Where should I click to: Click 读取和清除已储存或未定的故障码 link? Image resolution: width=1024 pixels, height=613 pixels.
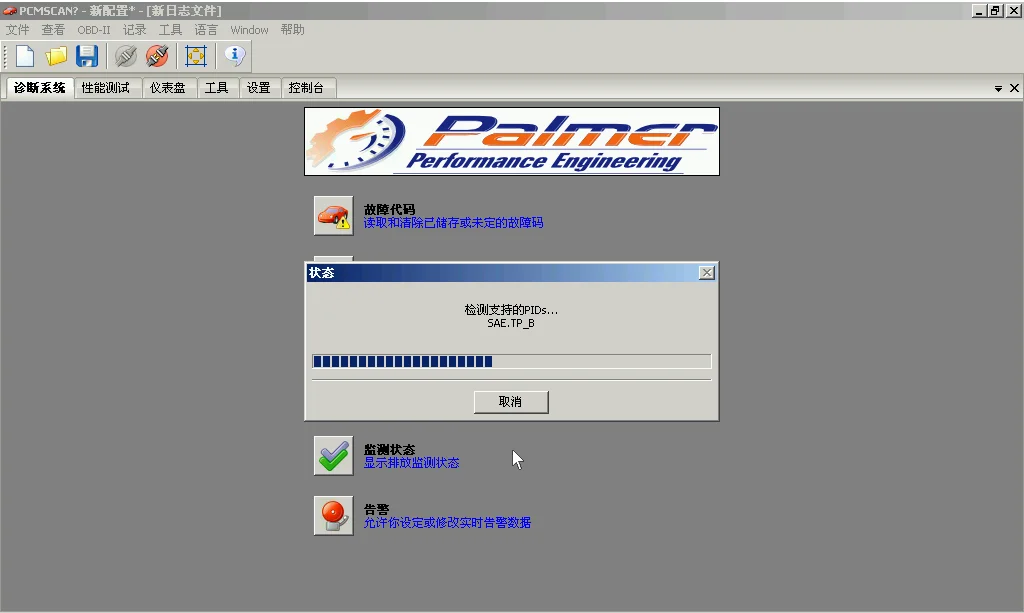pyautogui.click(x=453, y=223)
